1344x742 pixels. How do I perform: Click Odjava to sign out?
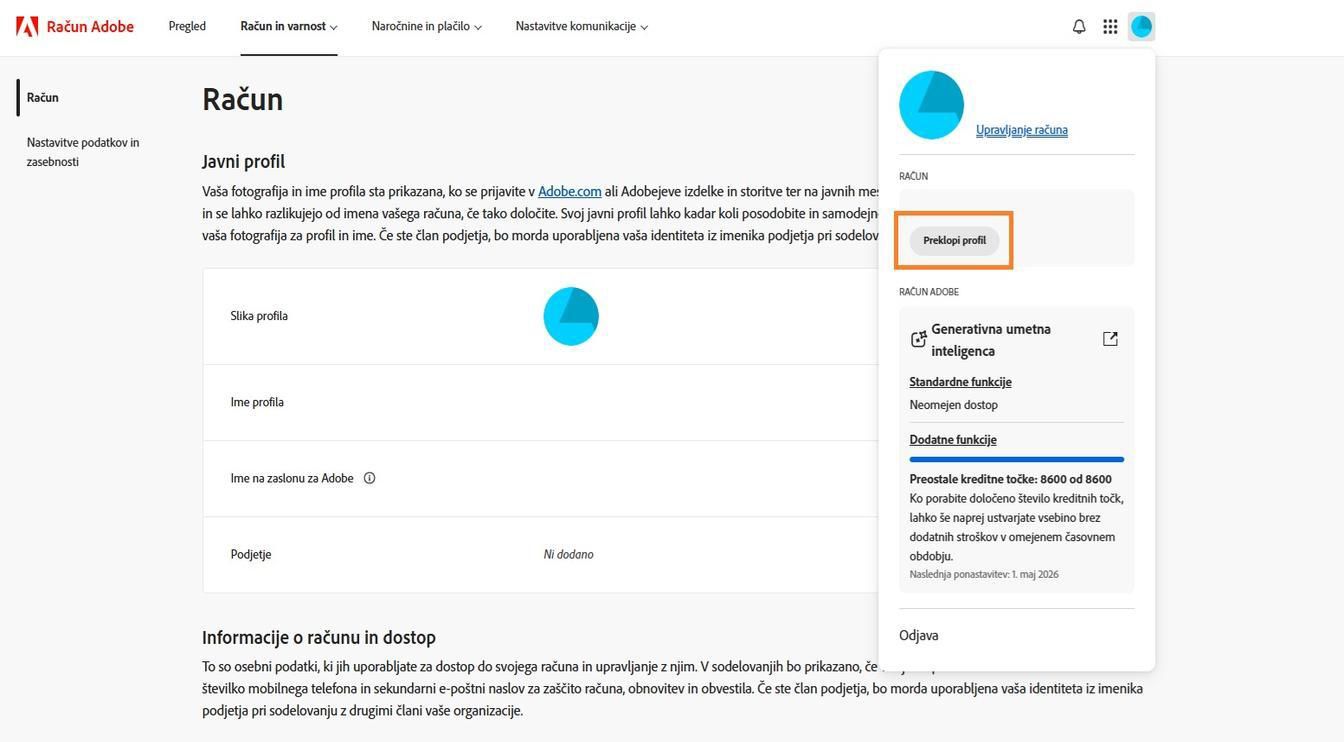(x=919, y=636)
